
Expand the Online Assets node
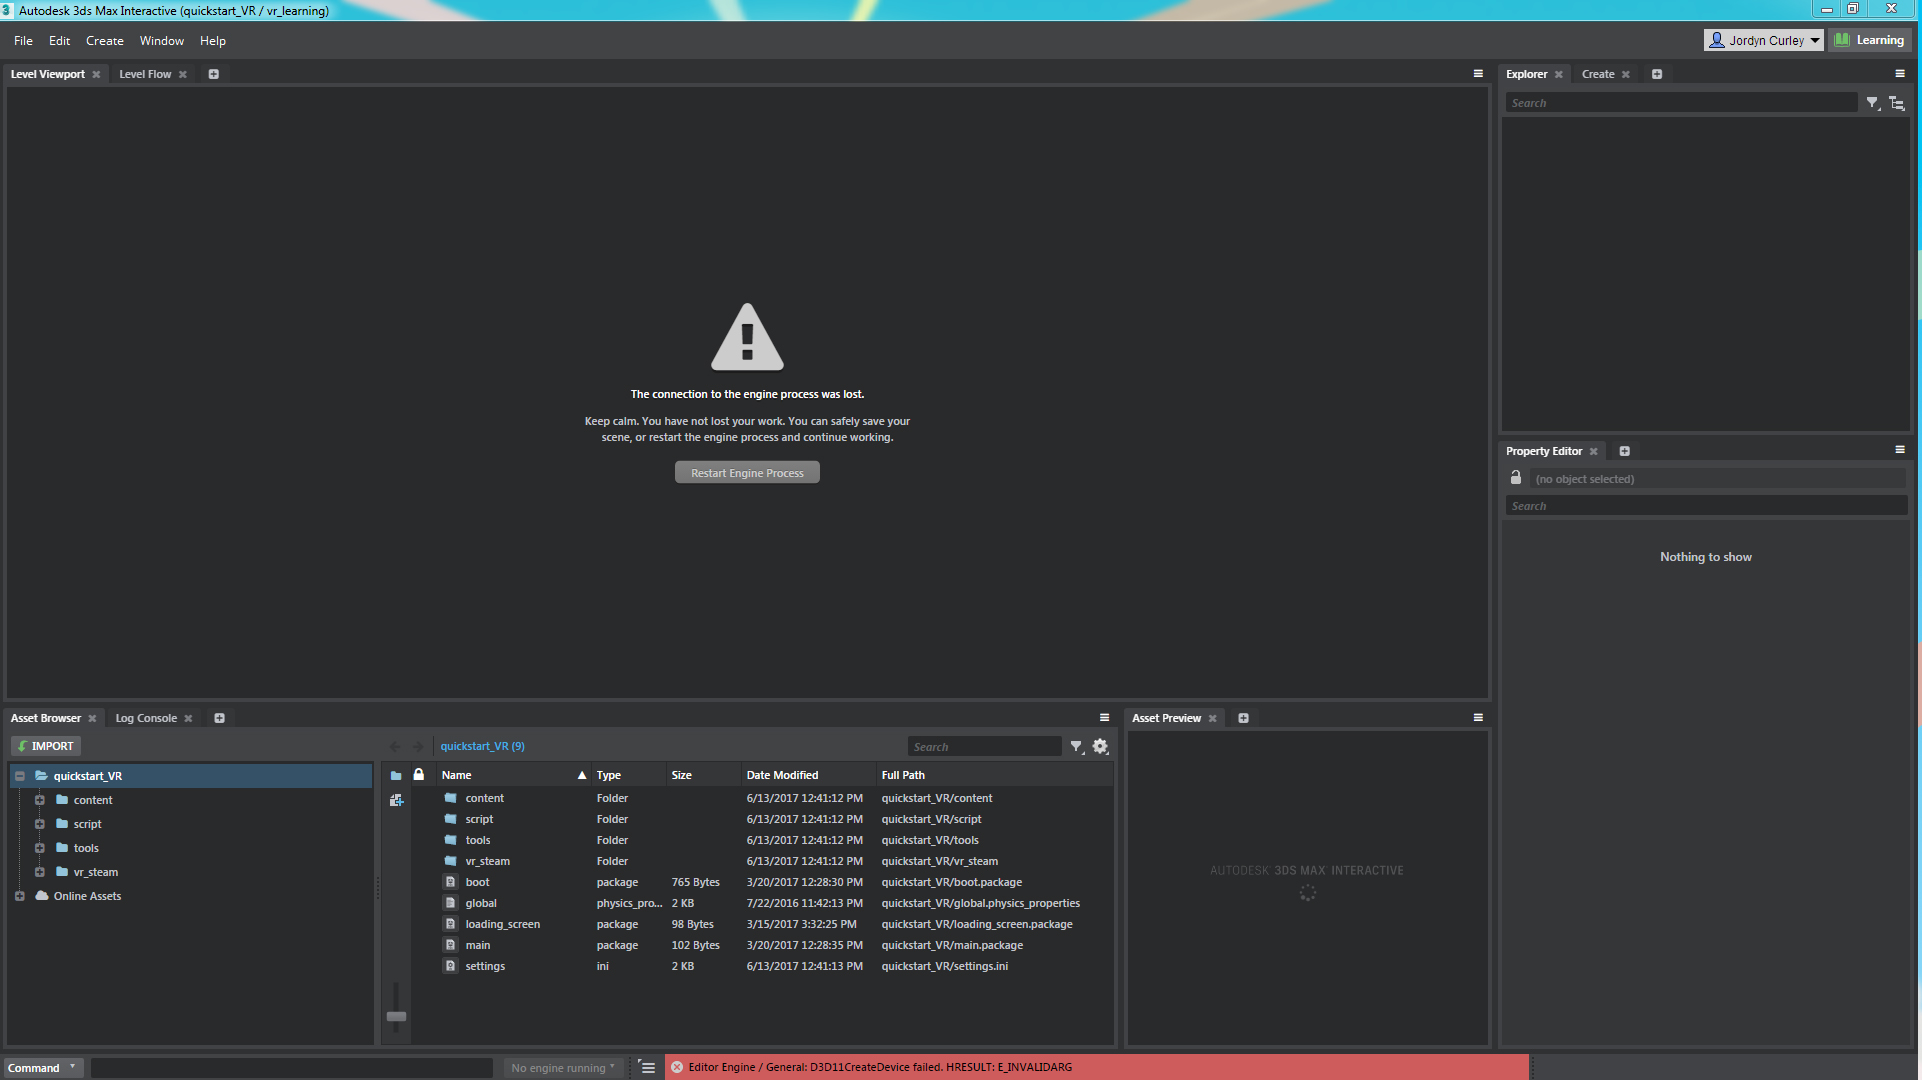coord(20,896)
